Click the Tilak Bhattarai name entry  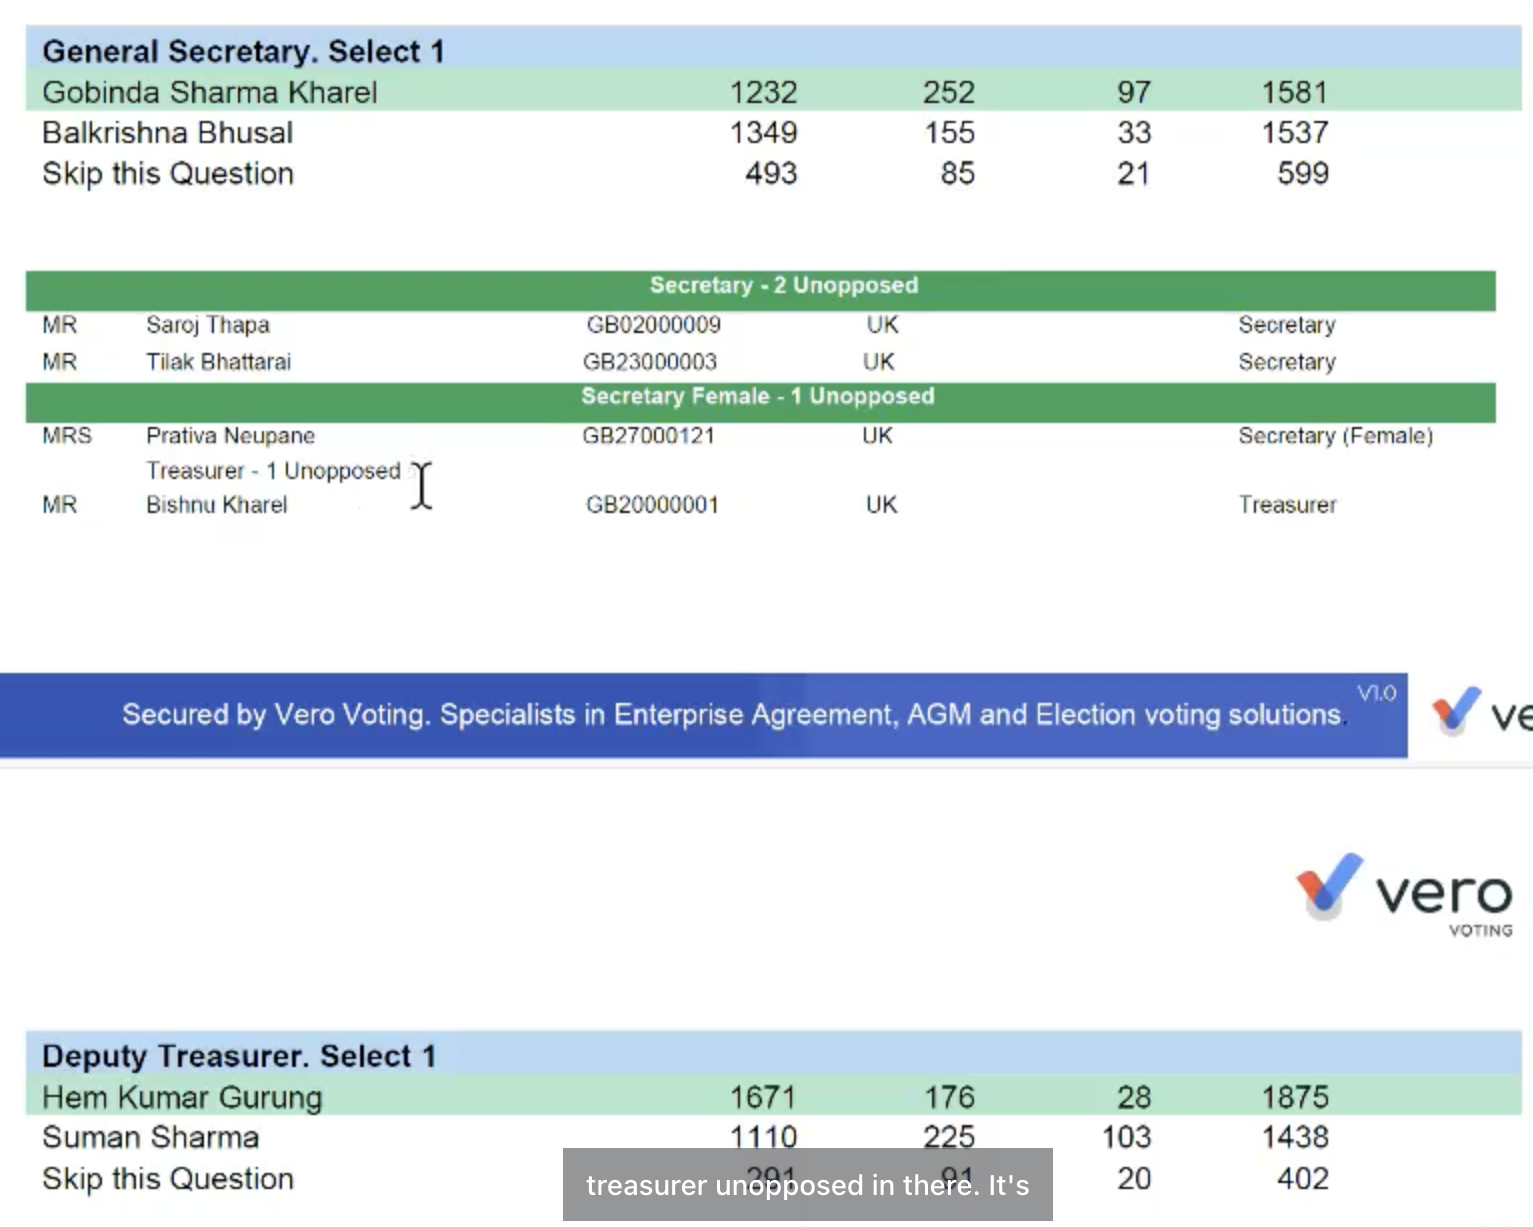(x=218, y=362)
